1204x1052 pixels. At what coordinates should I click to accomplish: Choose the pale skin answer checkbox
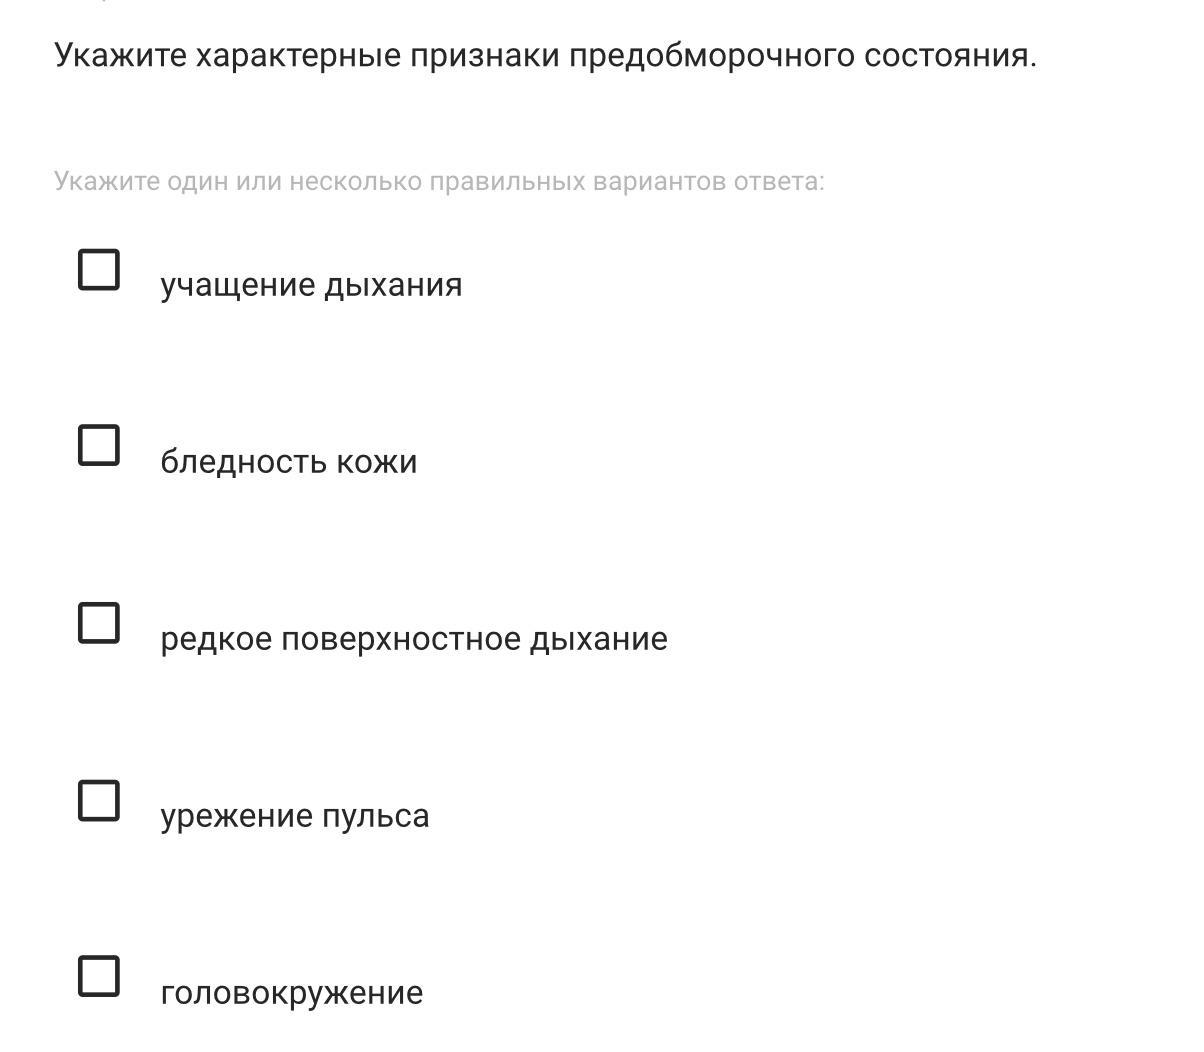[99, 445]
